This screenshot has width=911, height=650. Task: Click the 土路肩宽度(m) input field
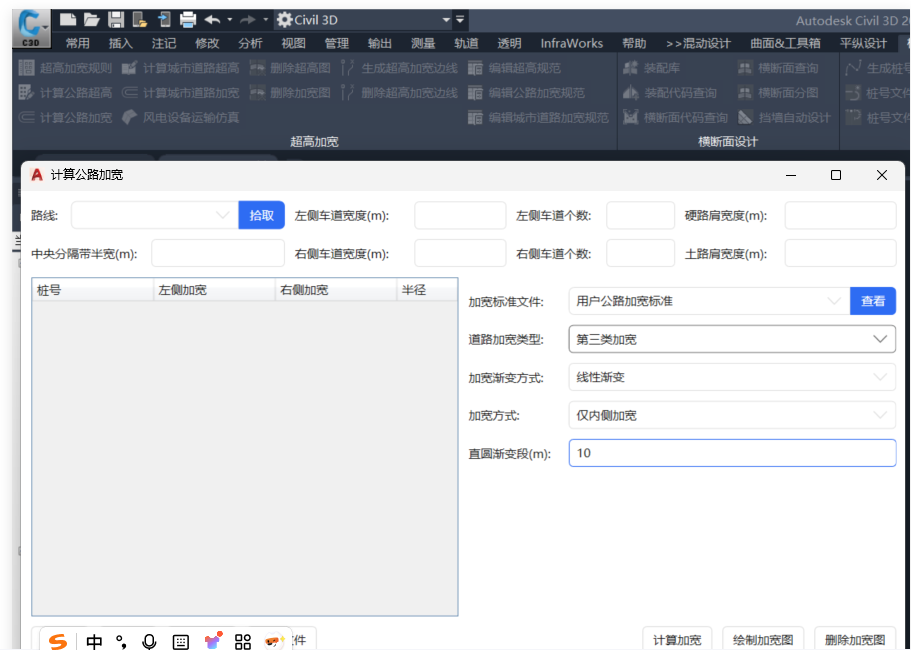840,253
